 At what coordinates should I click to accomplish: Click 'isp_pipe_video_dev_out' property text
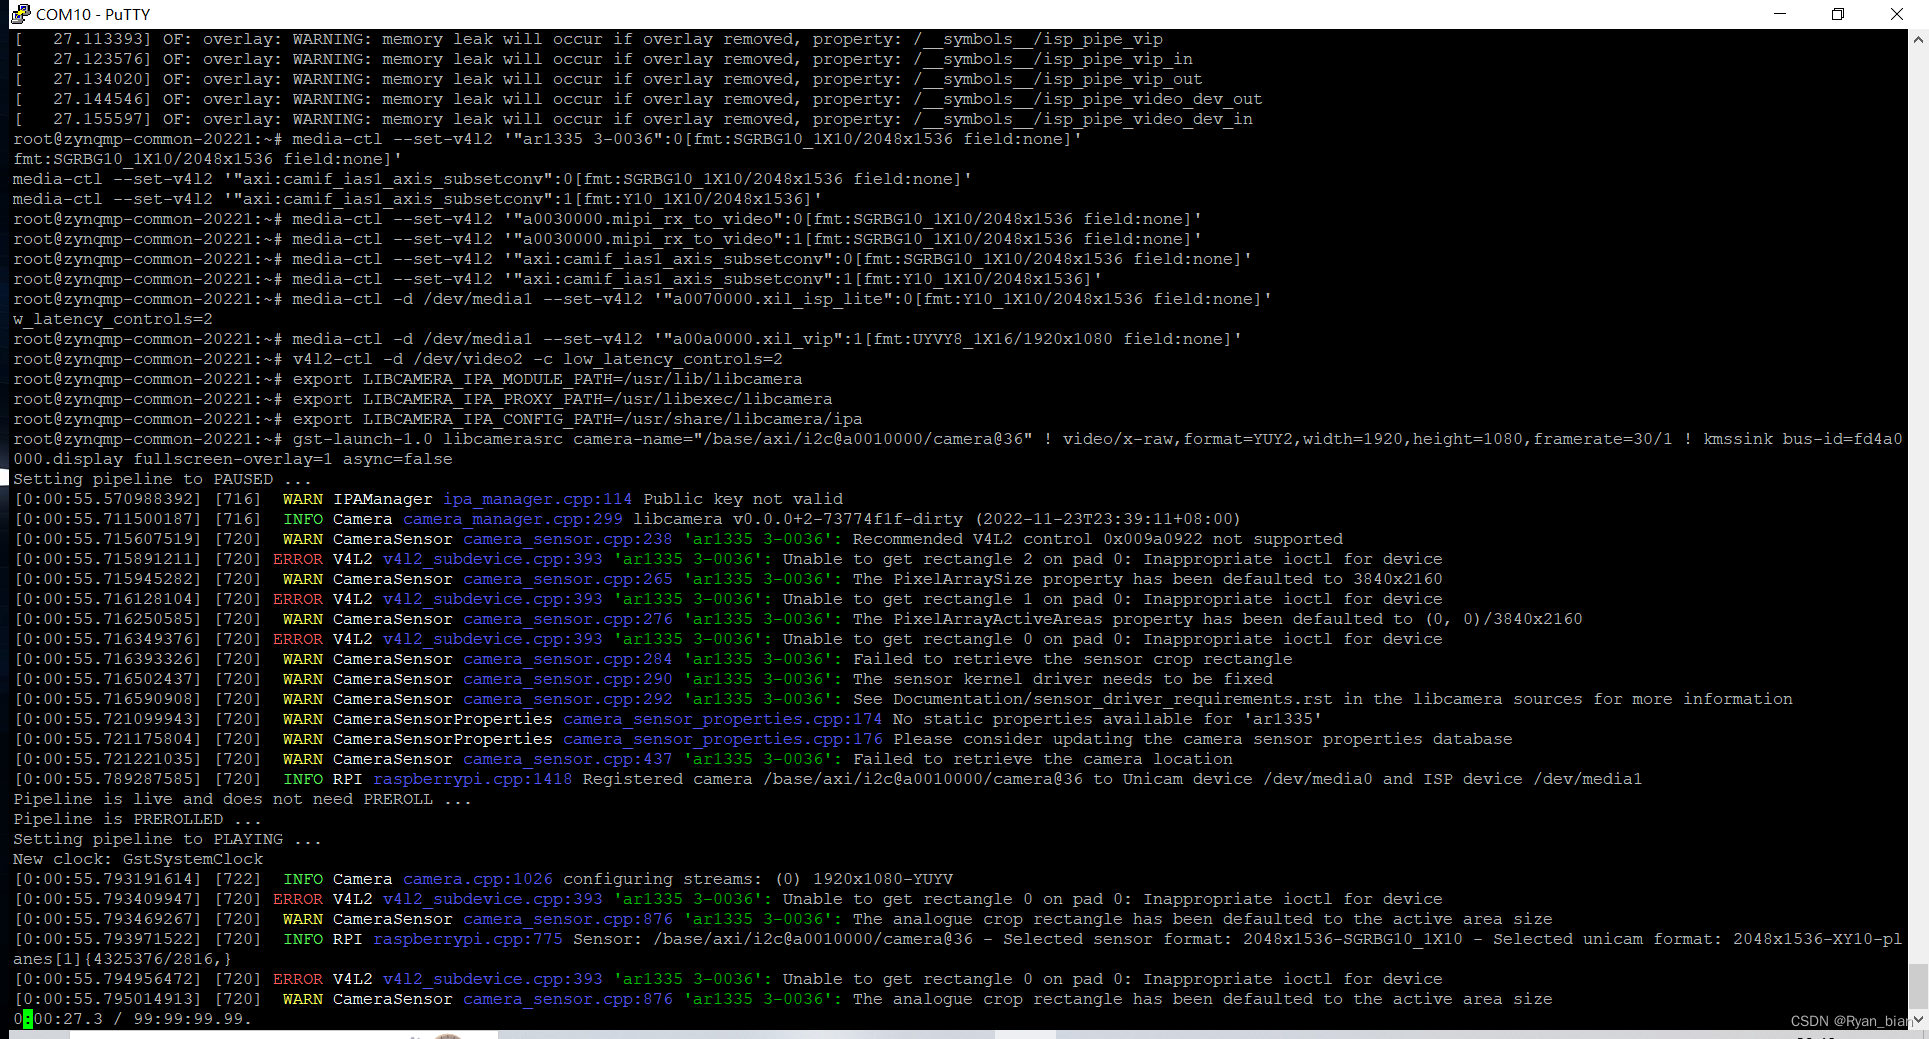pyautogui.click(x=1153, y=99)
